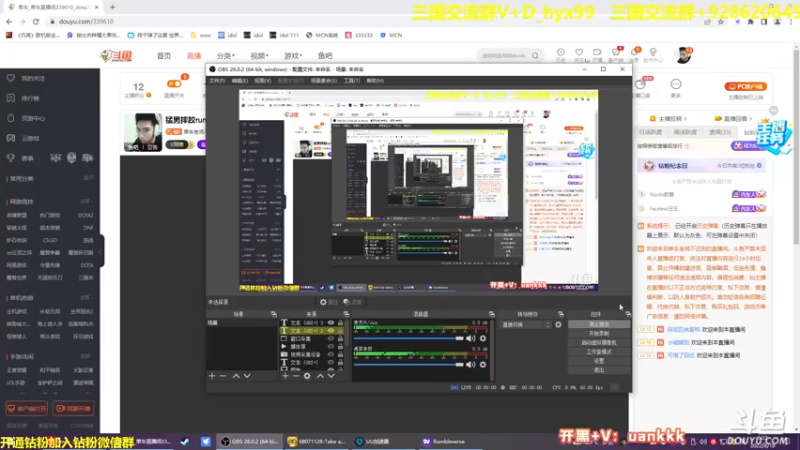
Task: Toggle the live broadcast switch 直播开关
Action: pyautogui.click(x=174, y=84)
